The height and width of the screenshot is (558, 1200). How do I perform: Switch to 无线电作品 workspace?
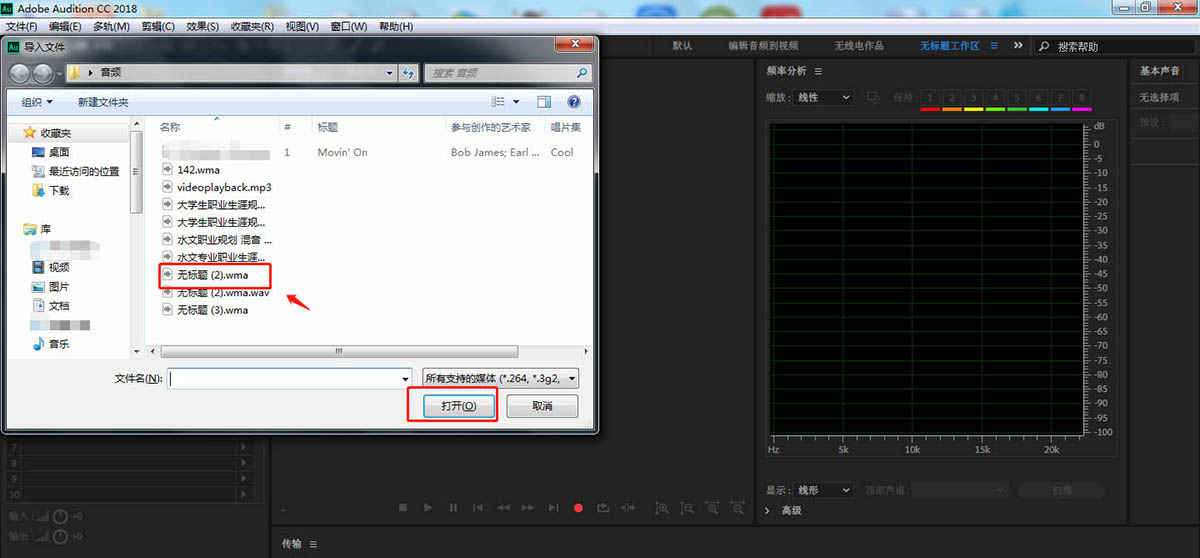click(859, 46)
